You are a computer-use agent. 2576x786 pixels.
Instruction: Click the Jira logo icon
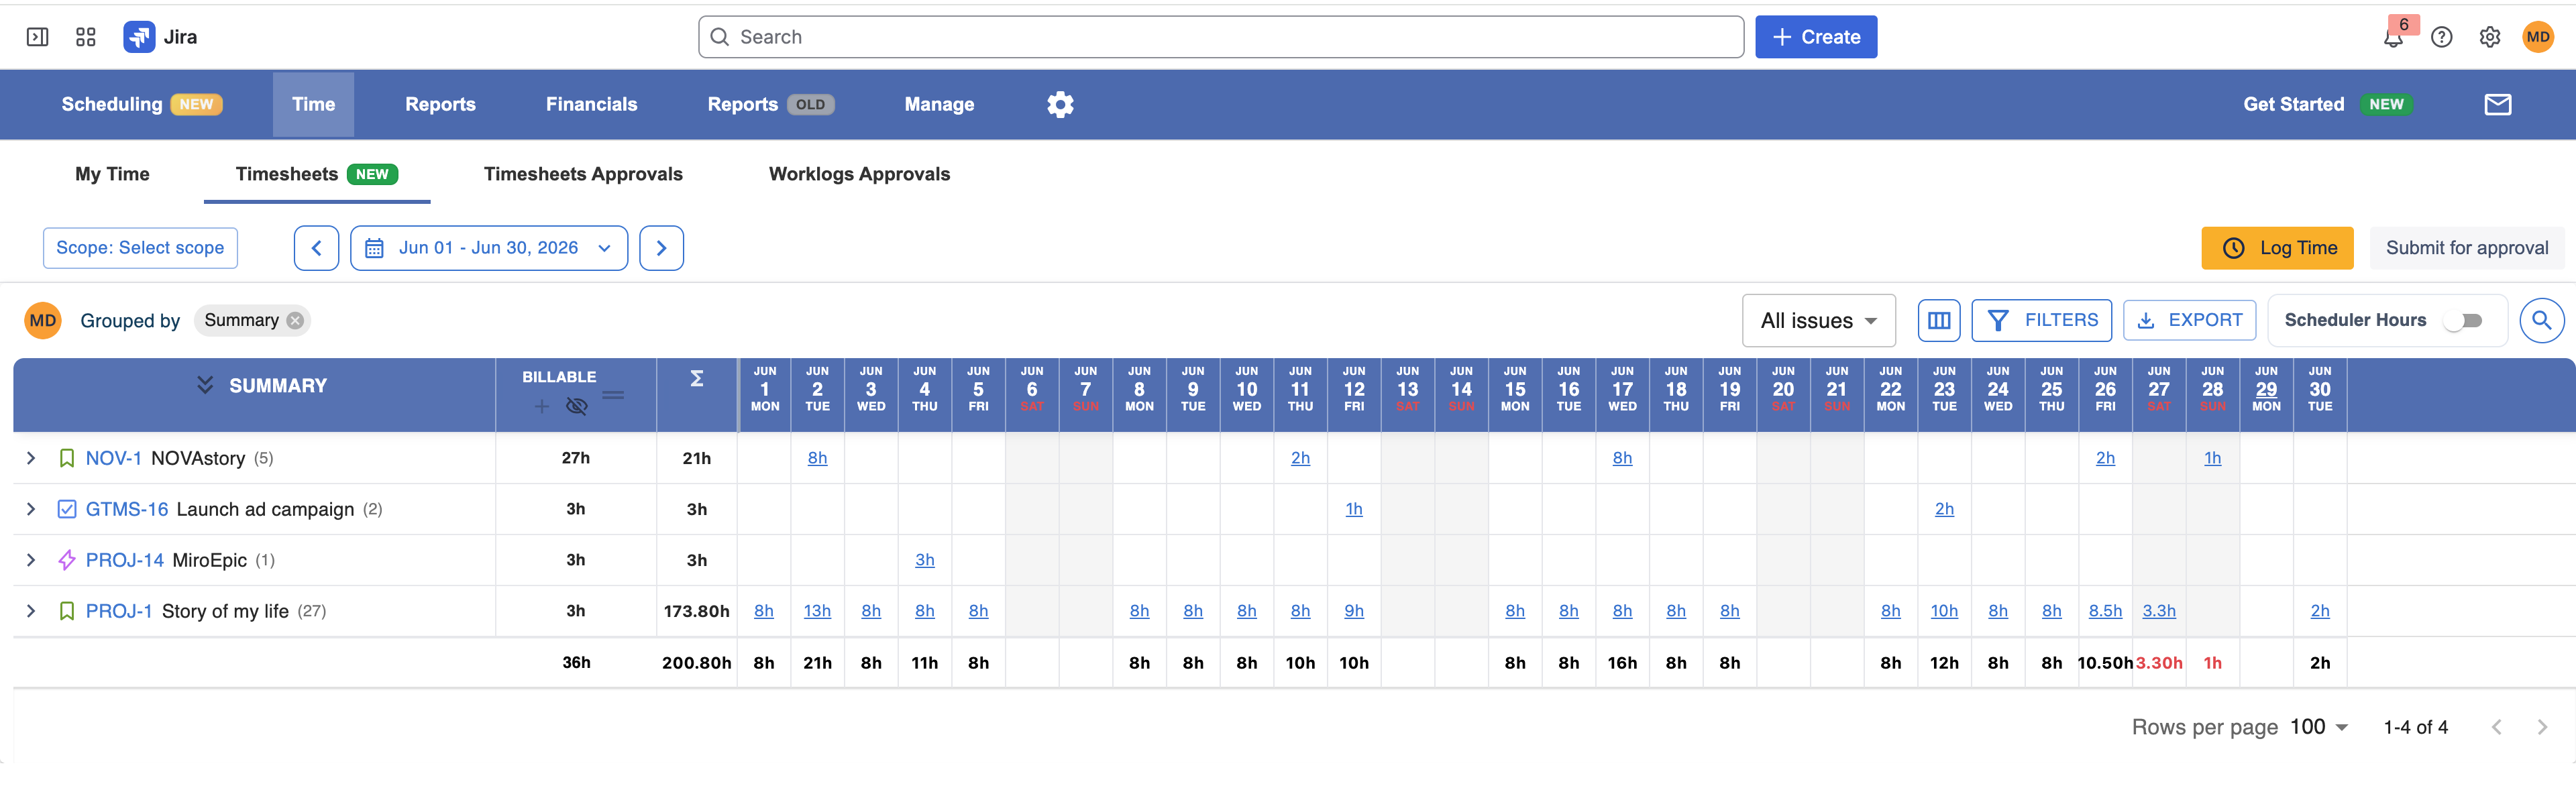click(139, 37)
